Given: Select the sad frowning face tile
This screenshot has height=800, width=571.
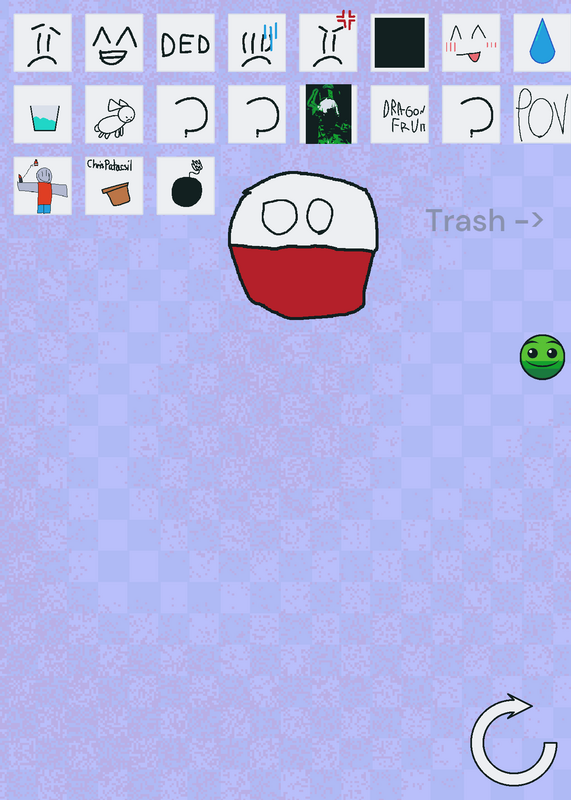Looking at the screenshot, I should (42, 43).
